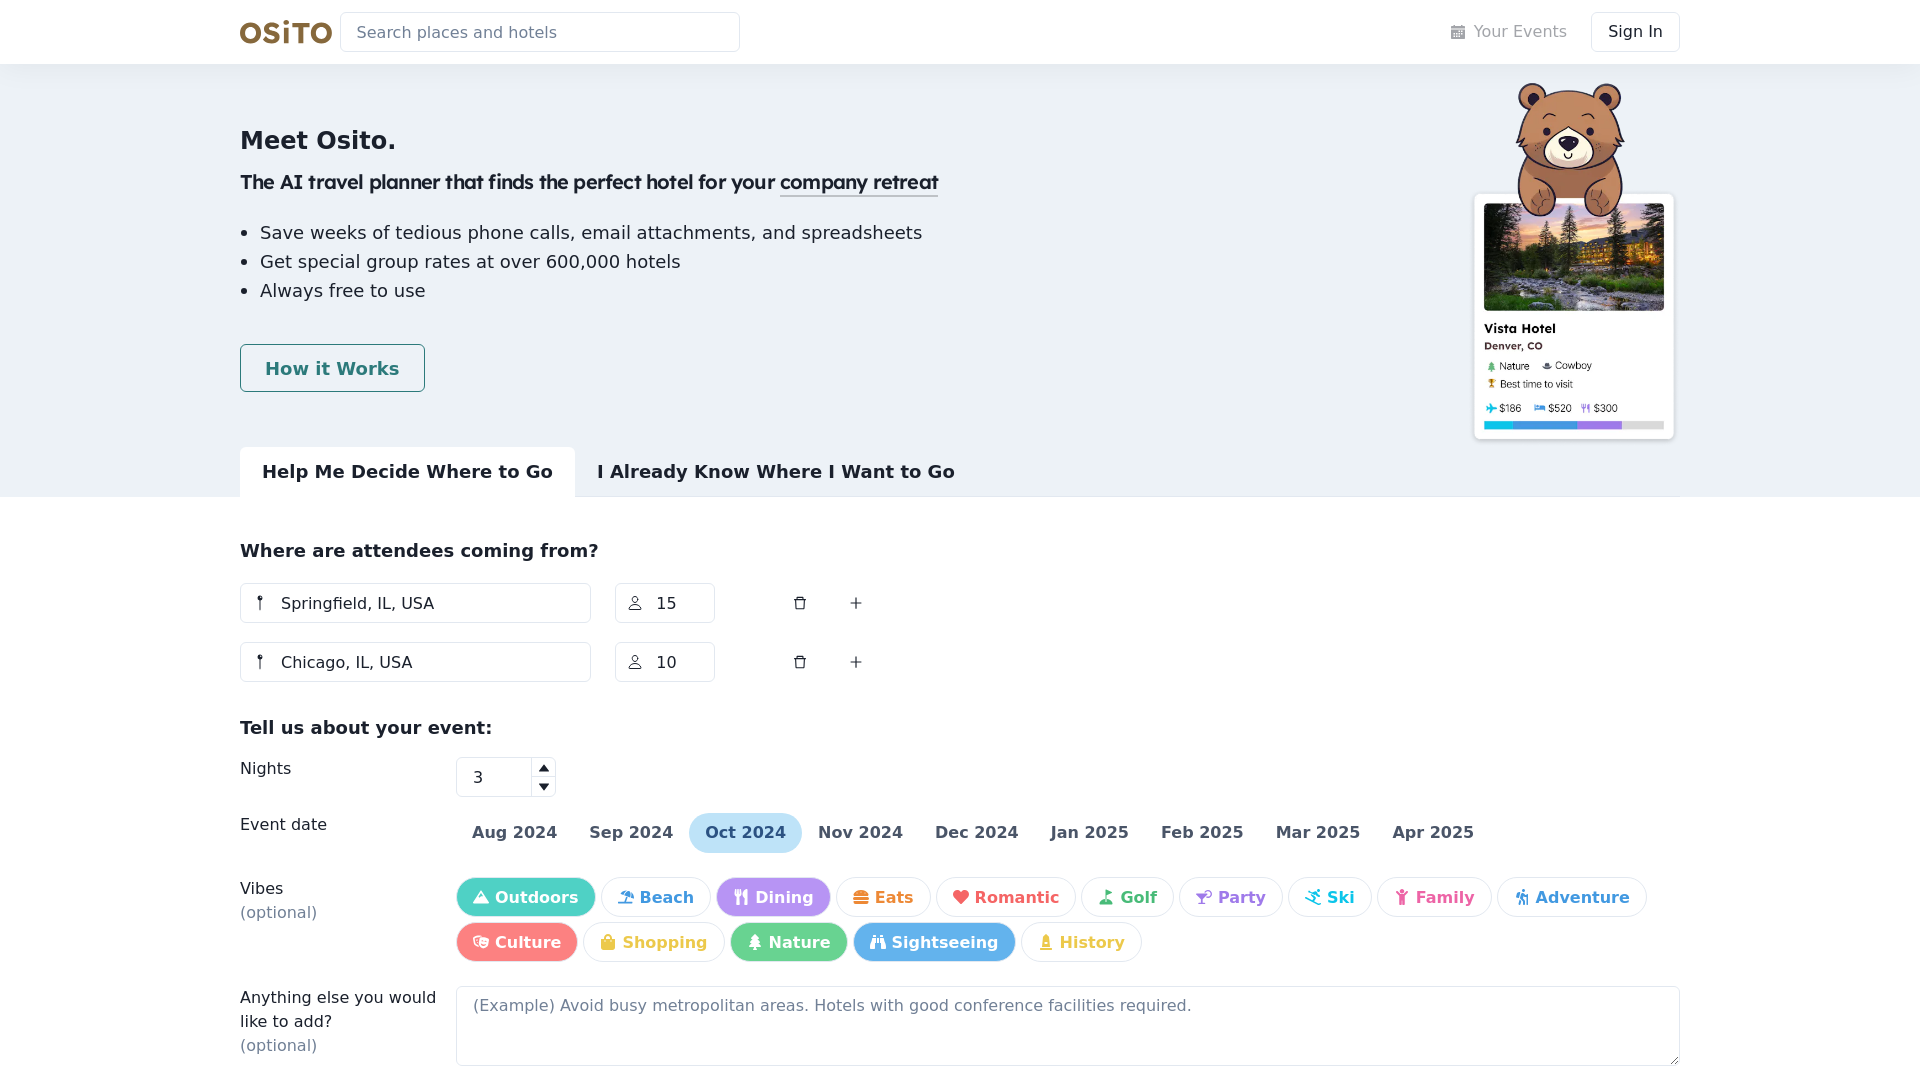Toggle the Golf vibe
This screenshot has width=1920, height=1080.
tap(1127, 897)
